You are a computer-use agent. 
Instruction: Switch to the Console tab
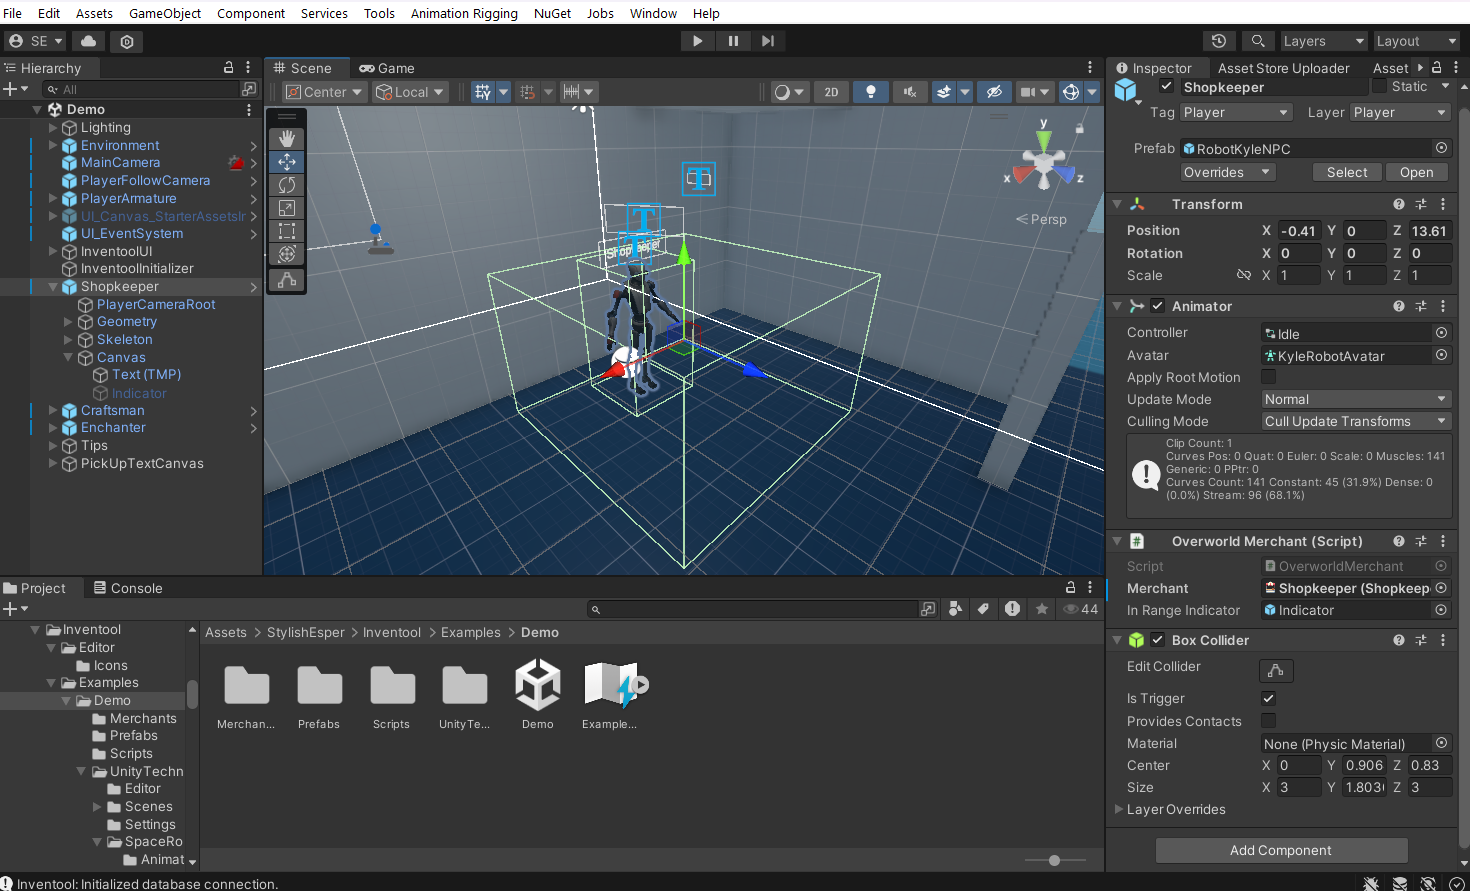click(127, 588)
